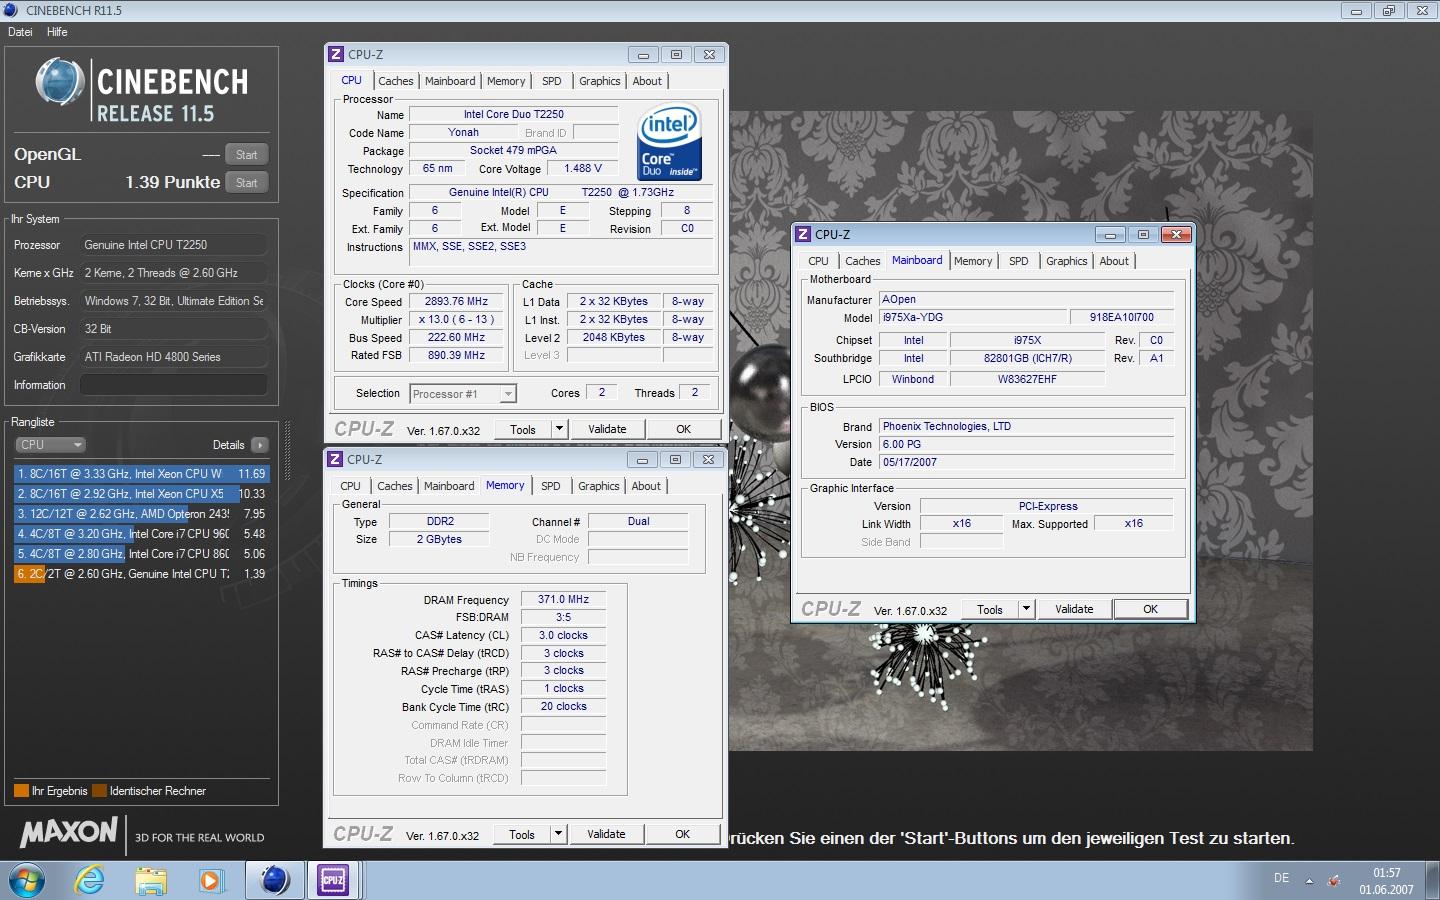1440x900 pixels.
Task: Open the CPU ranking filter dropdown
Action: 50,445
